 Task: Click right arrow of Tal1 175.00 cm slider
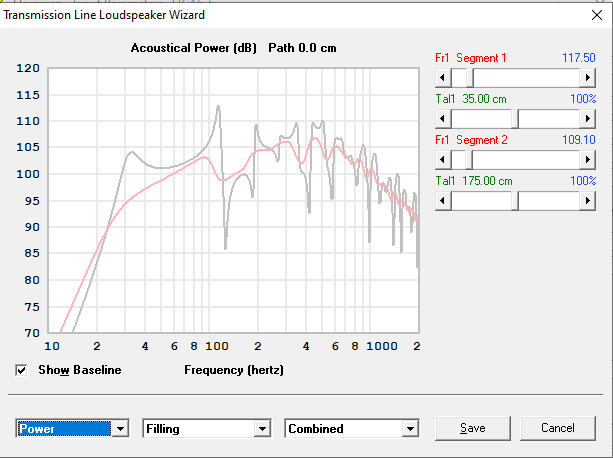coord(588,201)
